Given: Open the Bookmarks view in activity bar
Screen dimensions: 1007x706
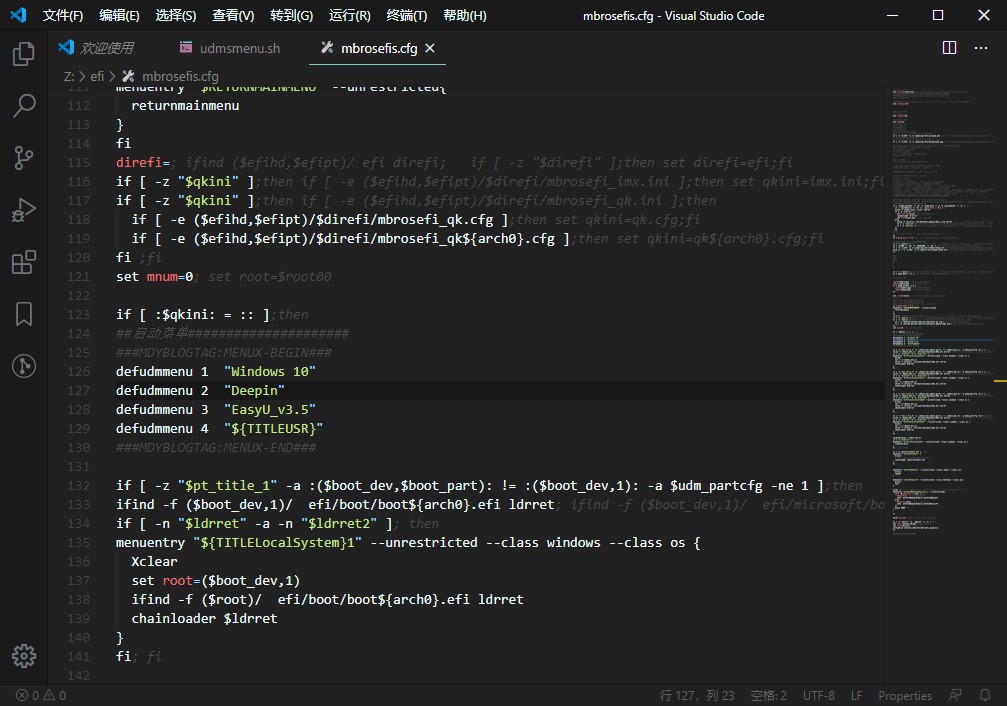Looking at the screenshot, I should coord(24,314).
